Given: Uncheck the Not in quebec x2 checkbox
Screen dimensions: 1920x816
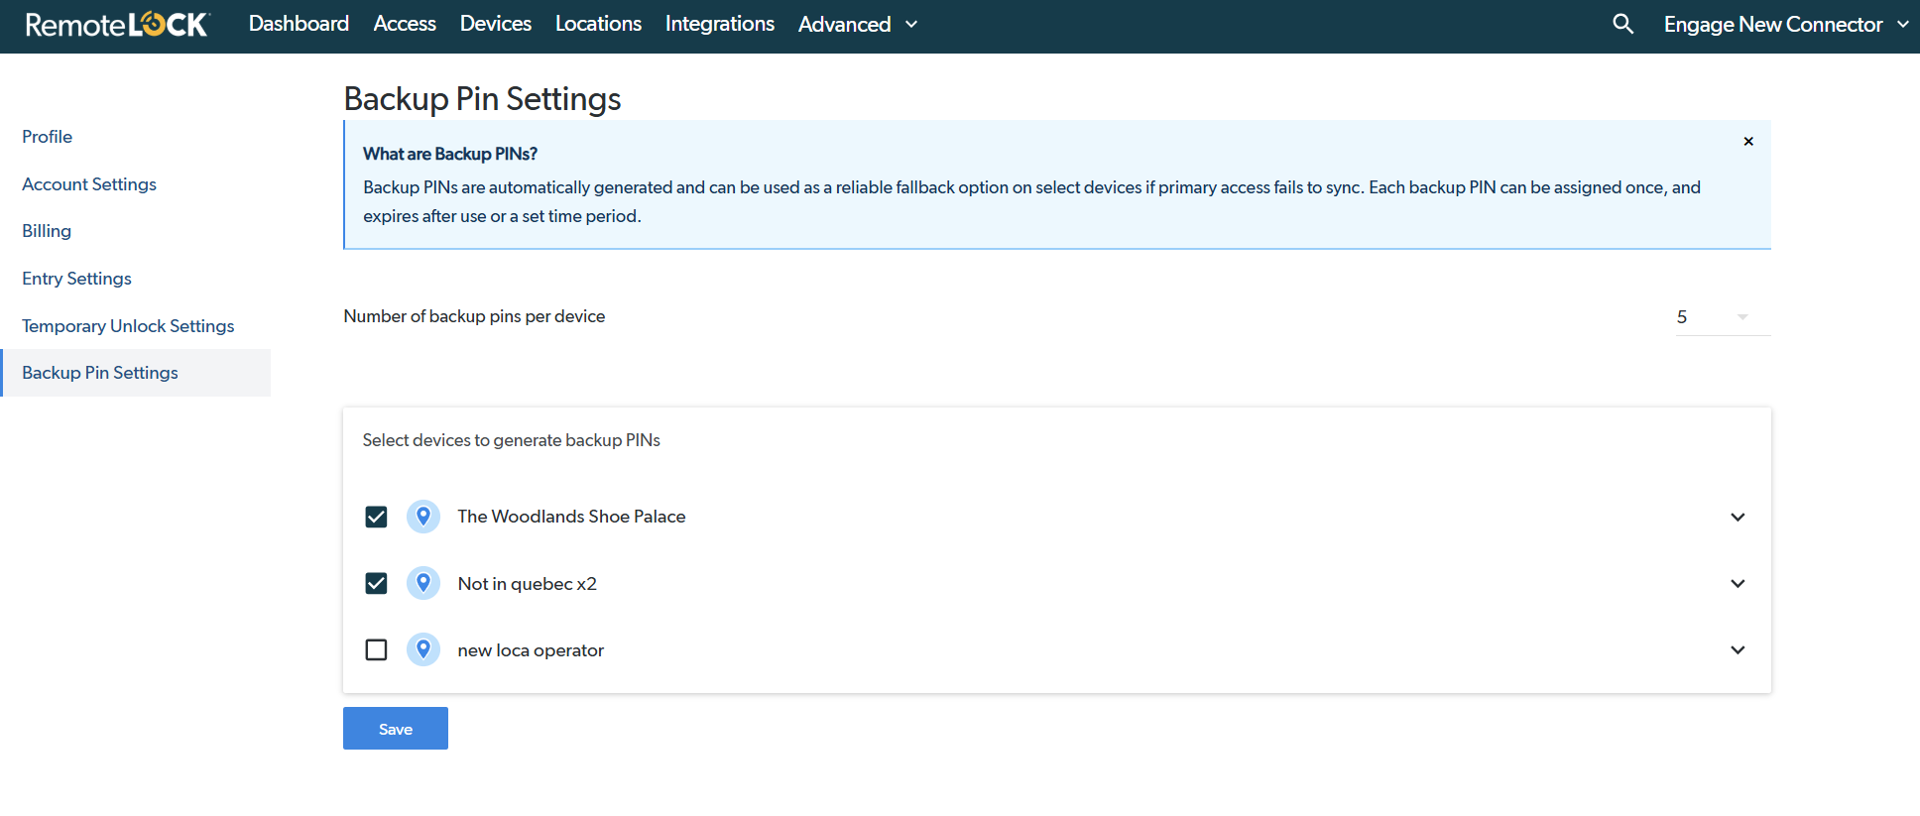Looking at the screenshot, I should [376, 583].
